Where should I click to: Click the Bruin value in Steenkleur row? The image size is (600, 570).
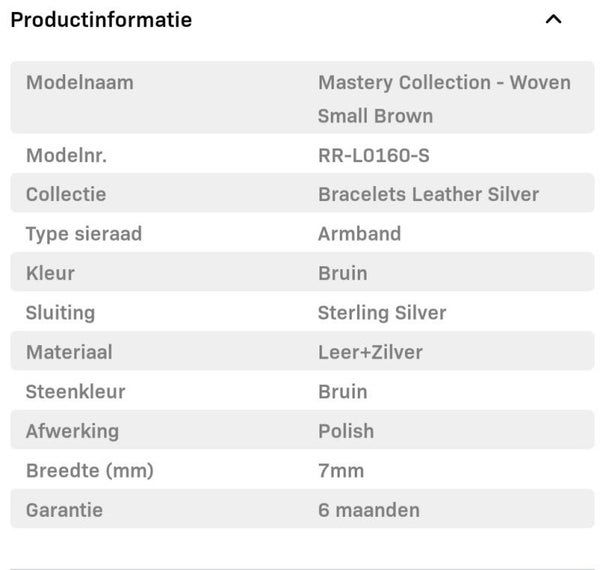pos(342,392)
